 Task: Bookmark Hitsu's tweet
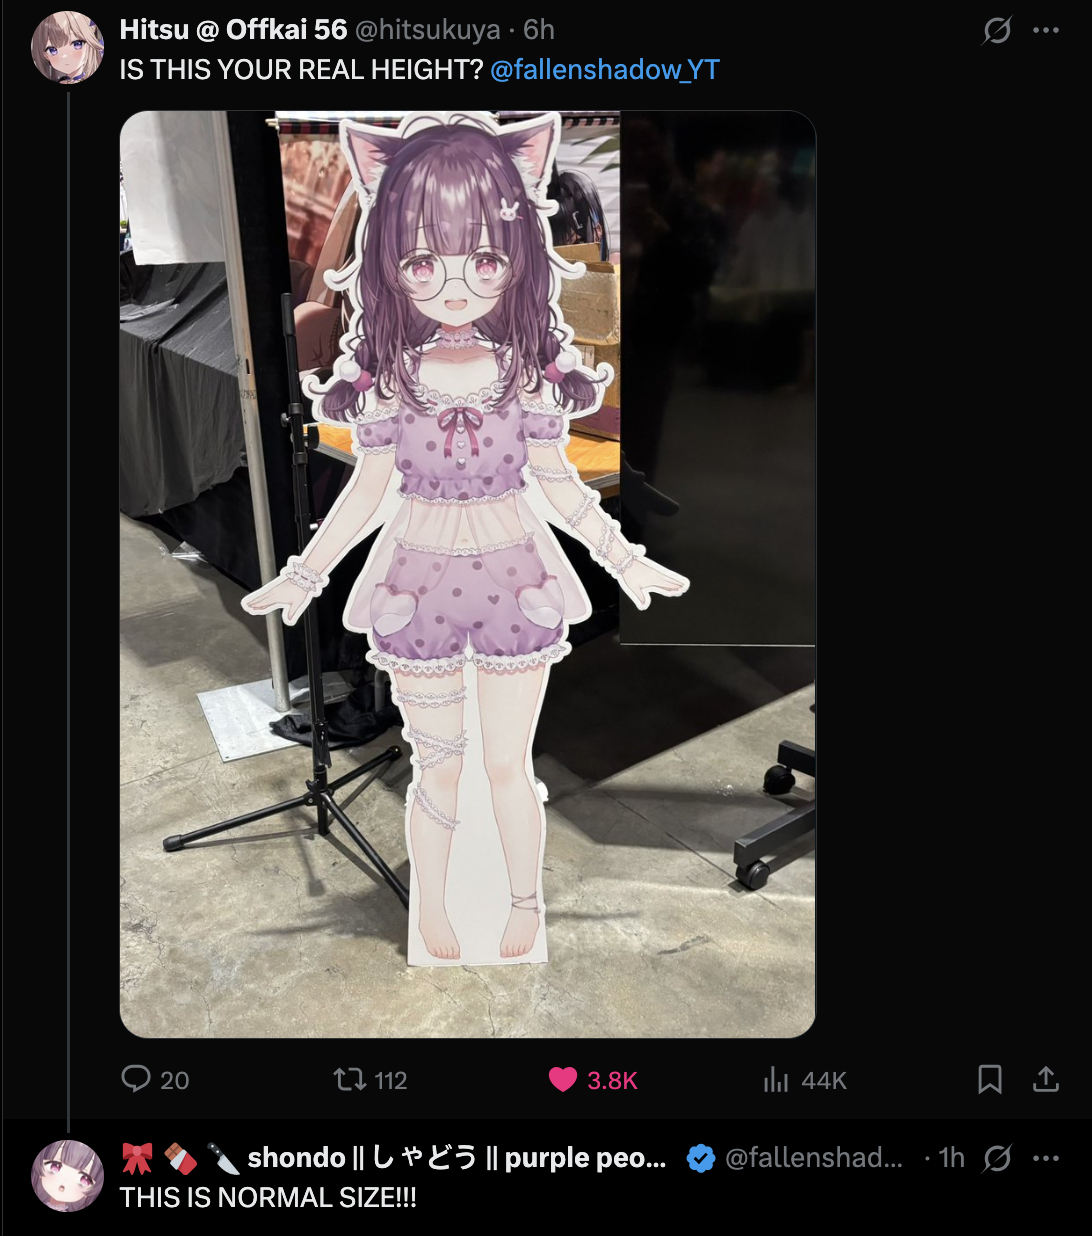click(x=990, y=1079)
